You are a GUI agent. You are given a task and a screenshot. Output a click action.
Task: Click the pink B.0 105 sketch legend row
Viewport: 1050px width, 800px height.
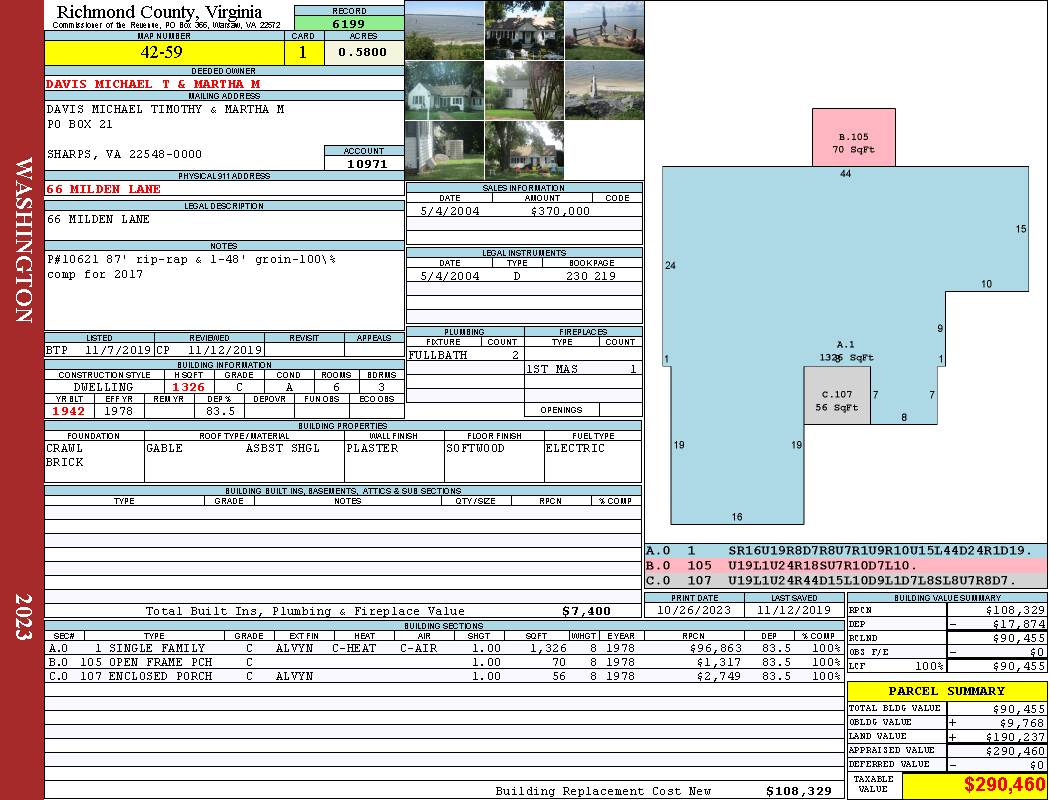845,565
